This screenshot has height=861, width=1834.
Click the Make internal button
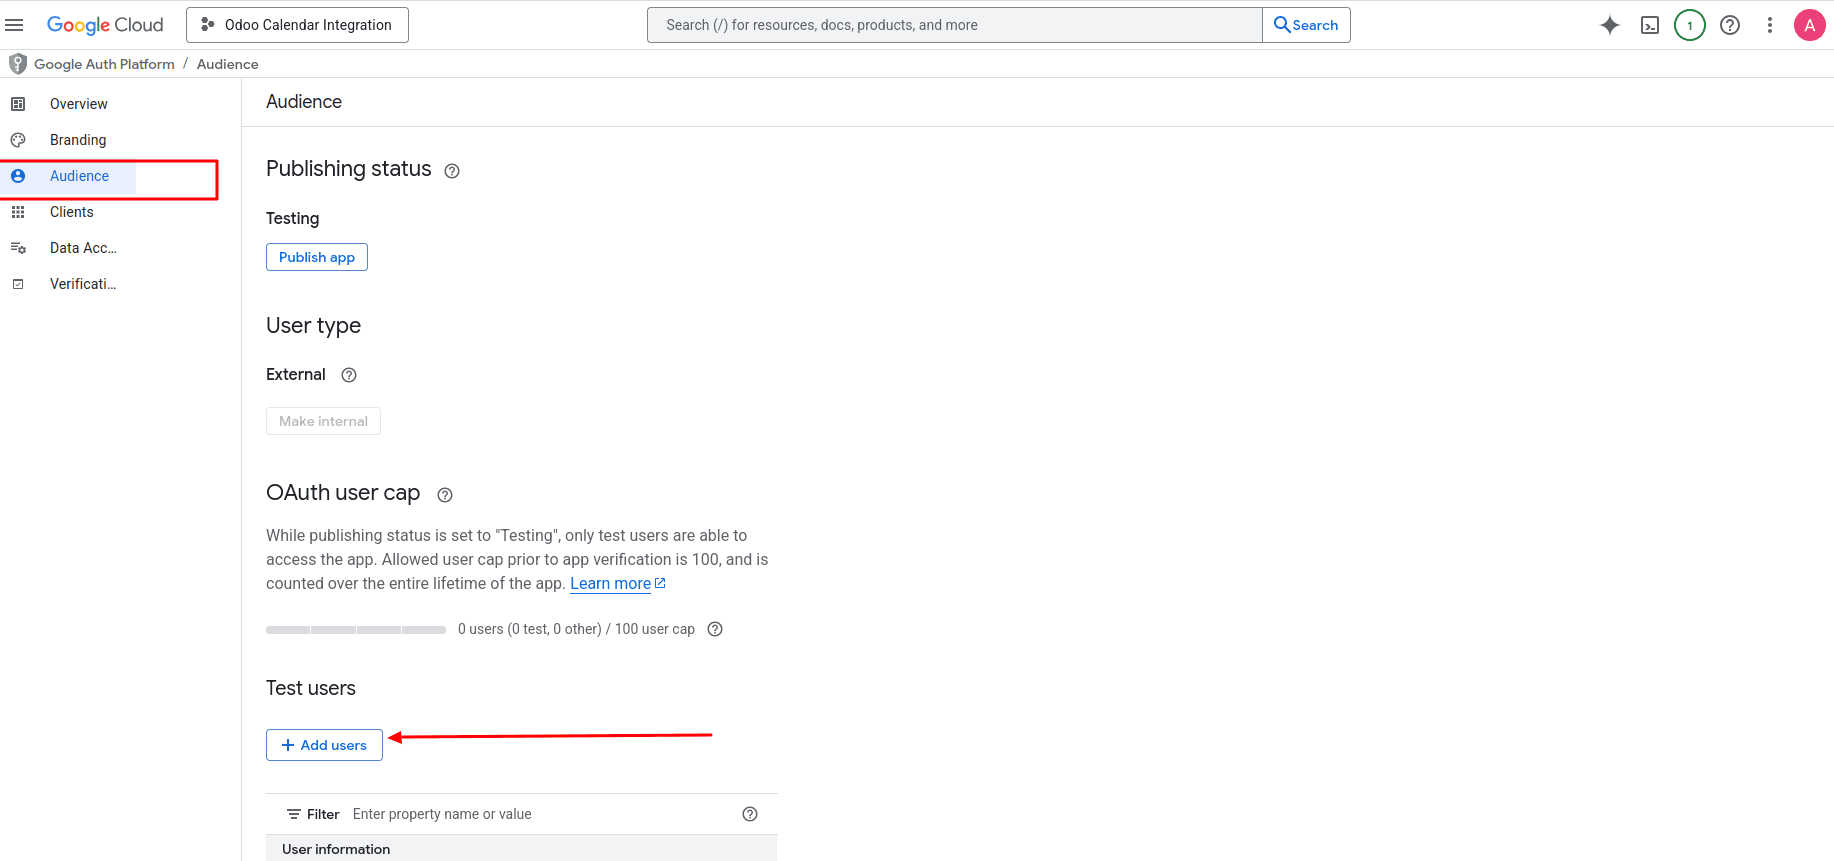click(323, 421)
